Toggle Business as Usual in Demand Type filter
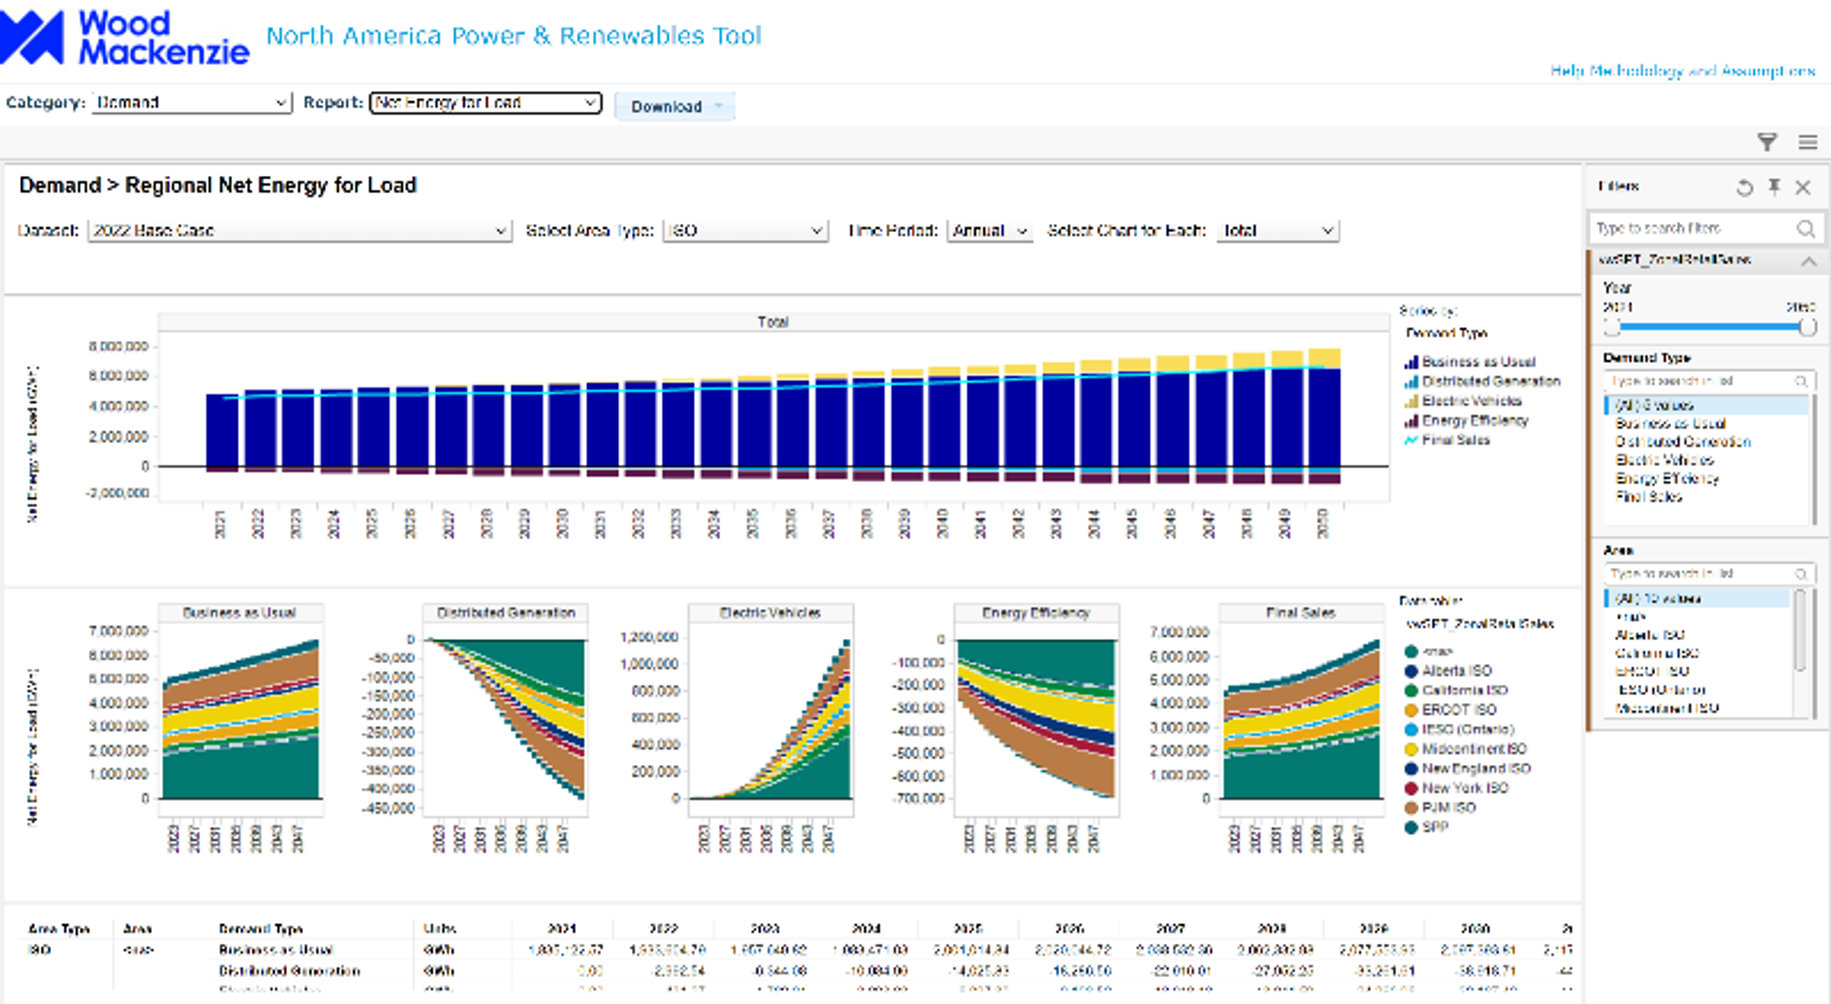Image resolution: width=1831 pixels, height=1004 pixels. point(1670,423)
